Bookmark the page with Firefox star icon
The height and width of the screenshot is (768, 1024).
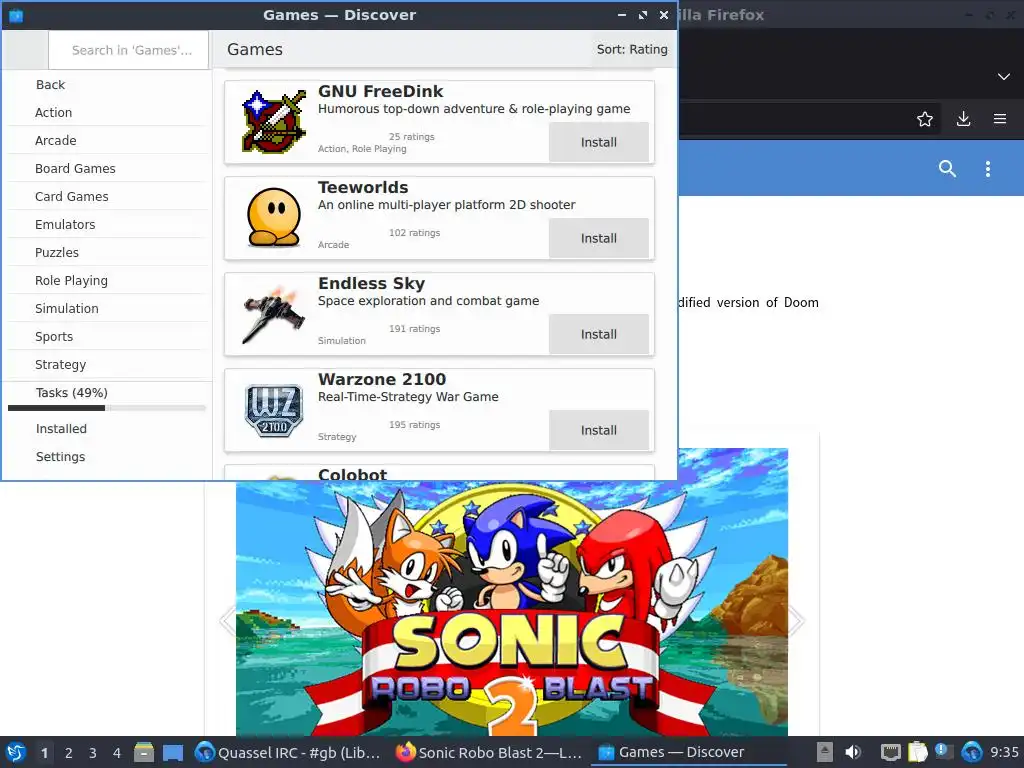(x=925, y=119)
